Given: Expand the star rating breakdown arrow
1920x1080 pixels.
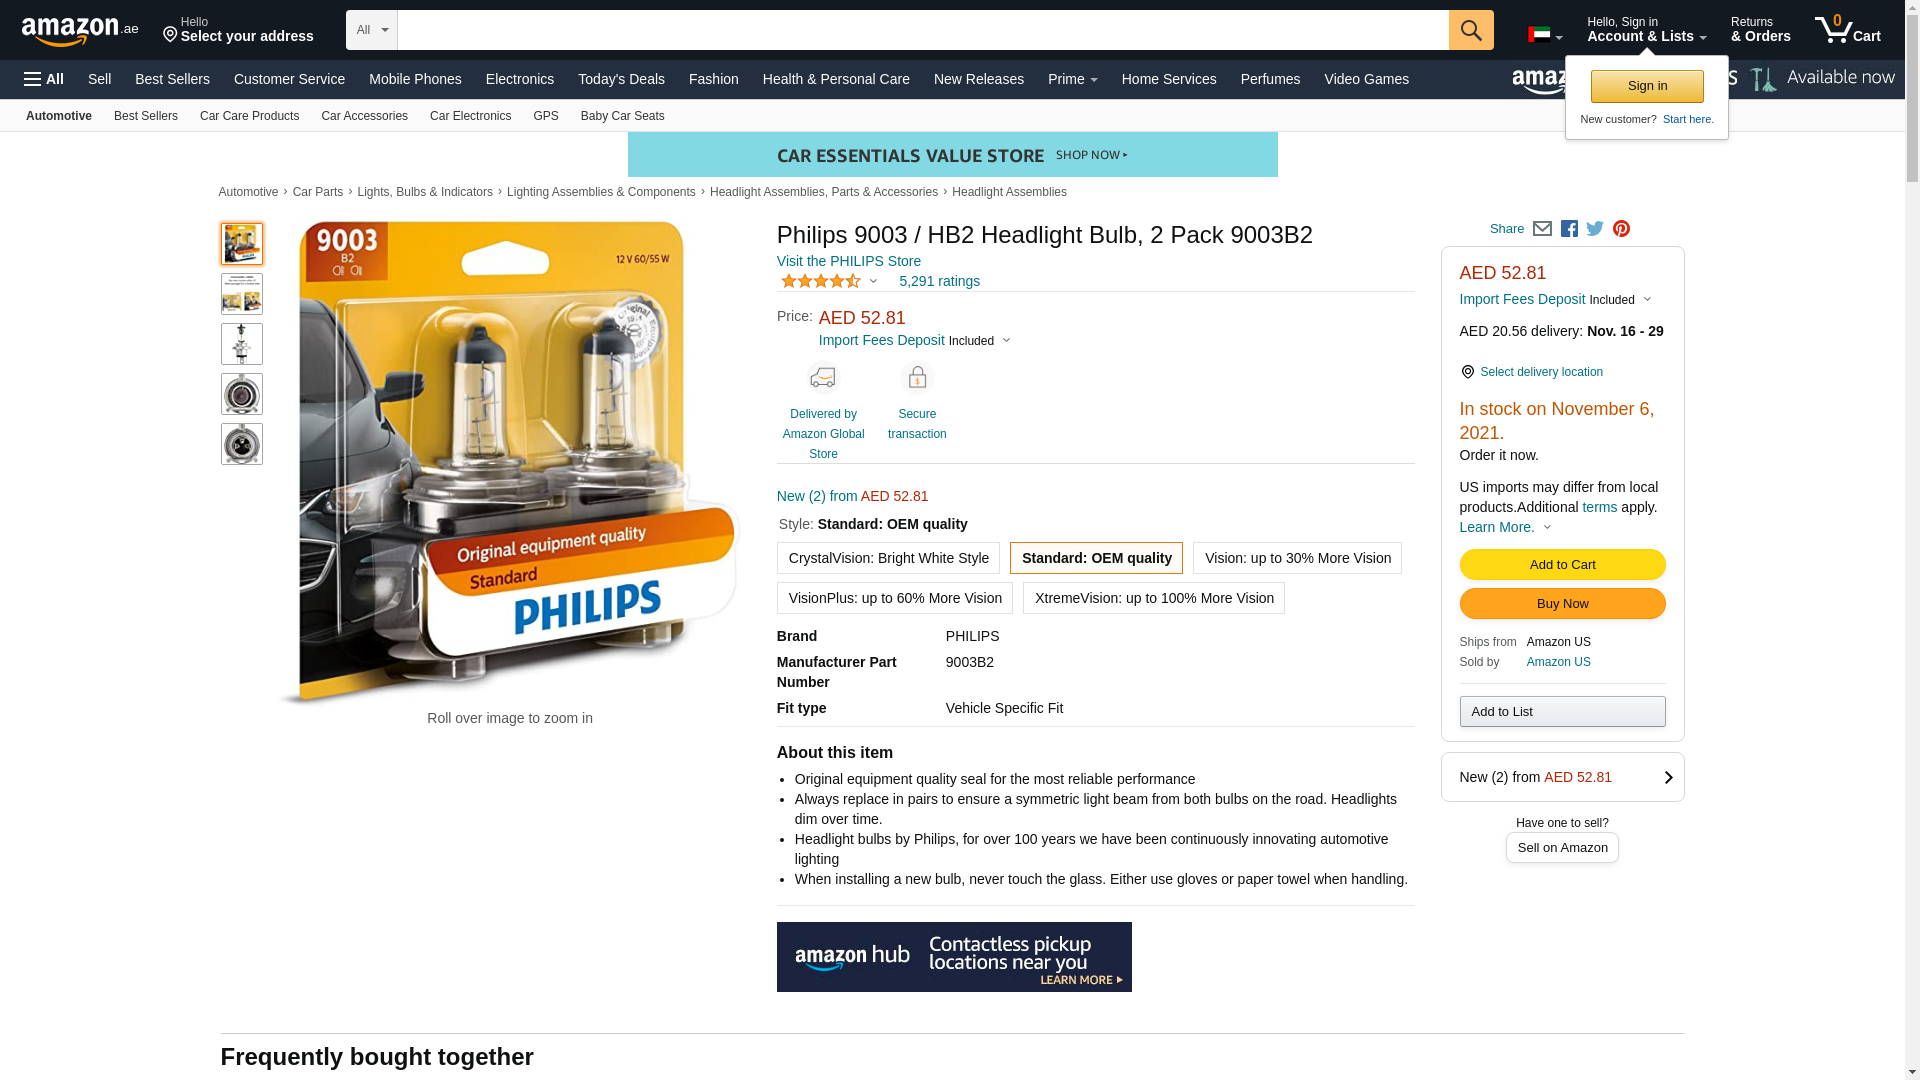Looking at the screenshot, I should [x=873, y=282].
